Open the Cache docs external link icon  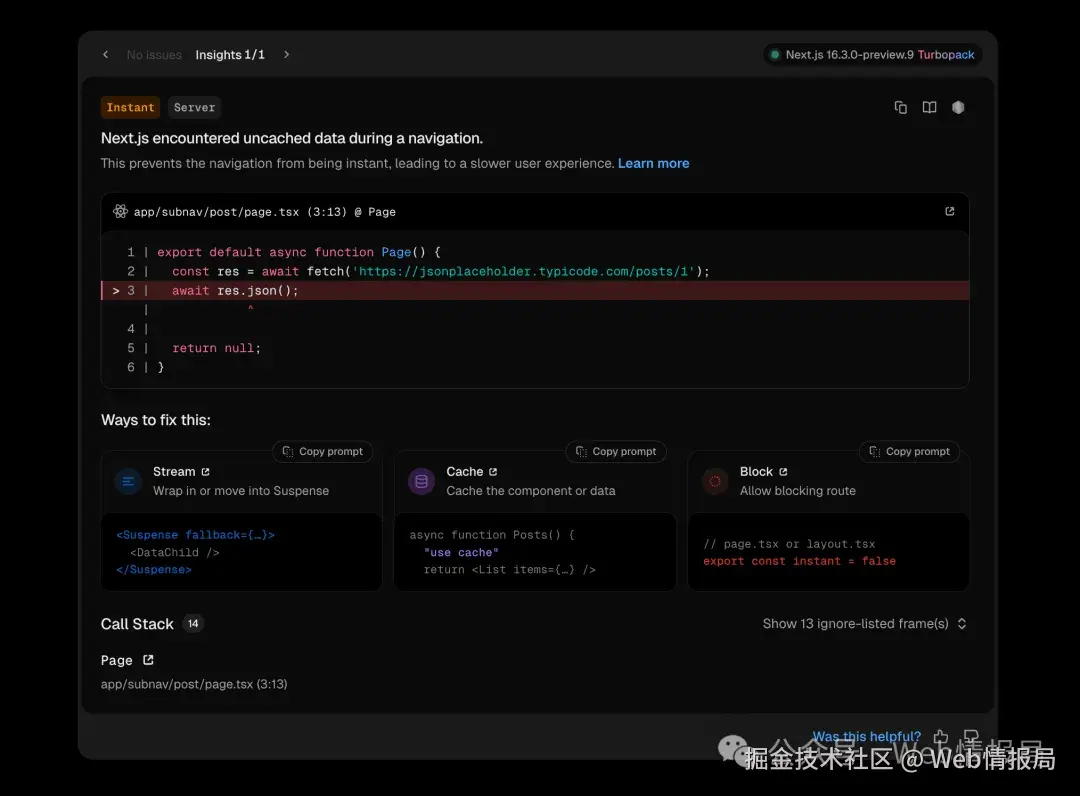492,472
